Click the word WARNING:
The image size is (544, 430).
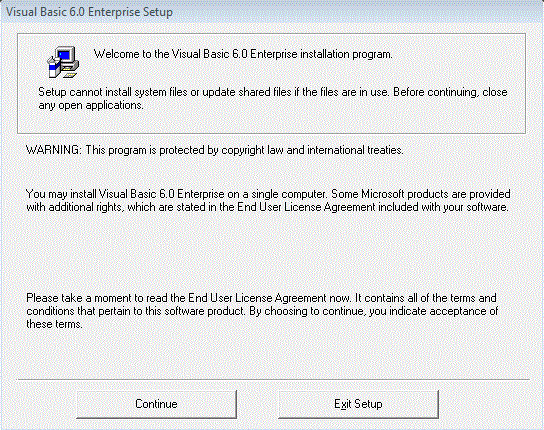tap(54, 150)
